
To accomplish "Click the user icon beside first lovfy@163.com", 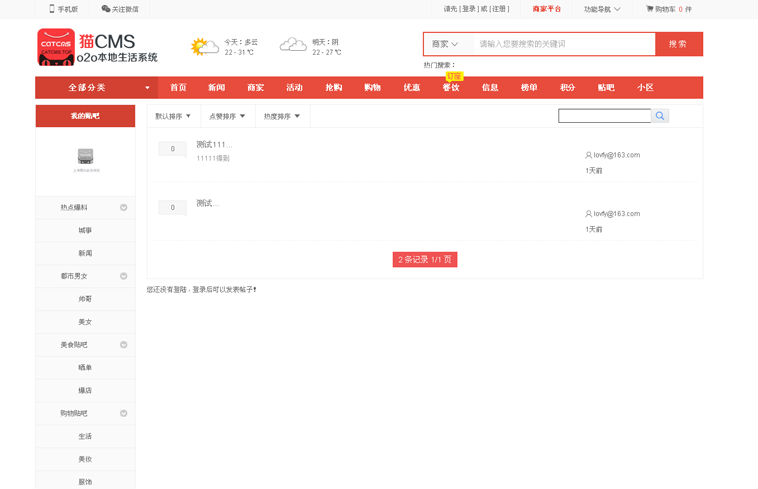I will click(x=588, y=155).
